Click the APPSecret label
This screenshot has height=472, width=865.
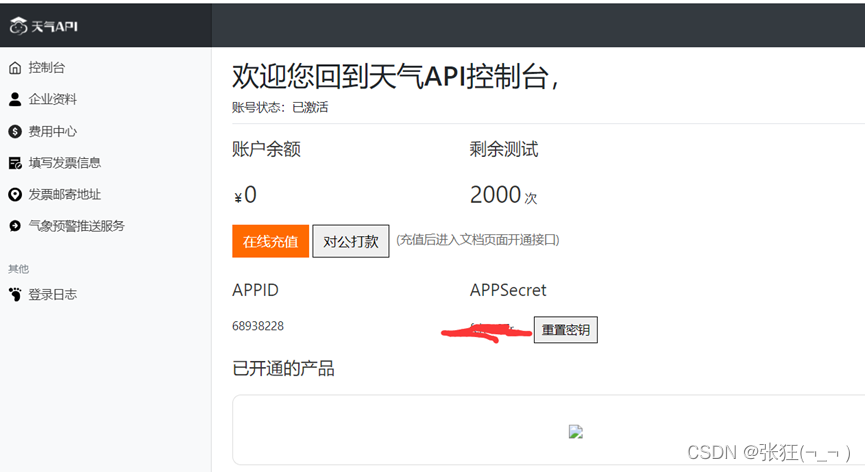point(508,290)
